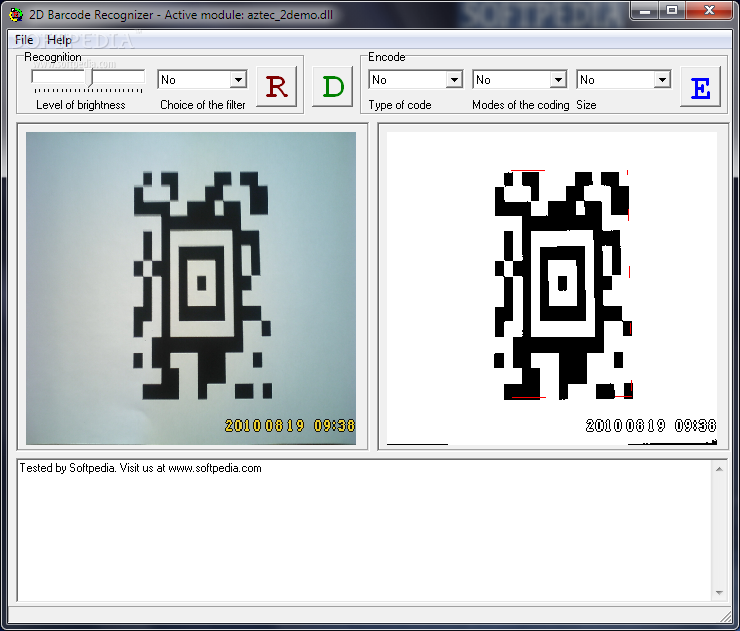Click the red R recognize button
Image resolution: width=740 pixels, height=631 pixels.
click(x=277, y=87)
